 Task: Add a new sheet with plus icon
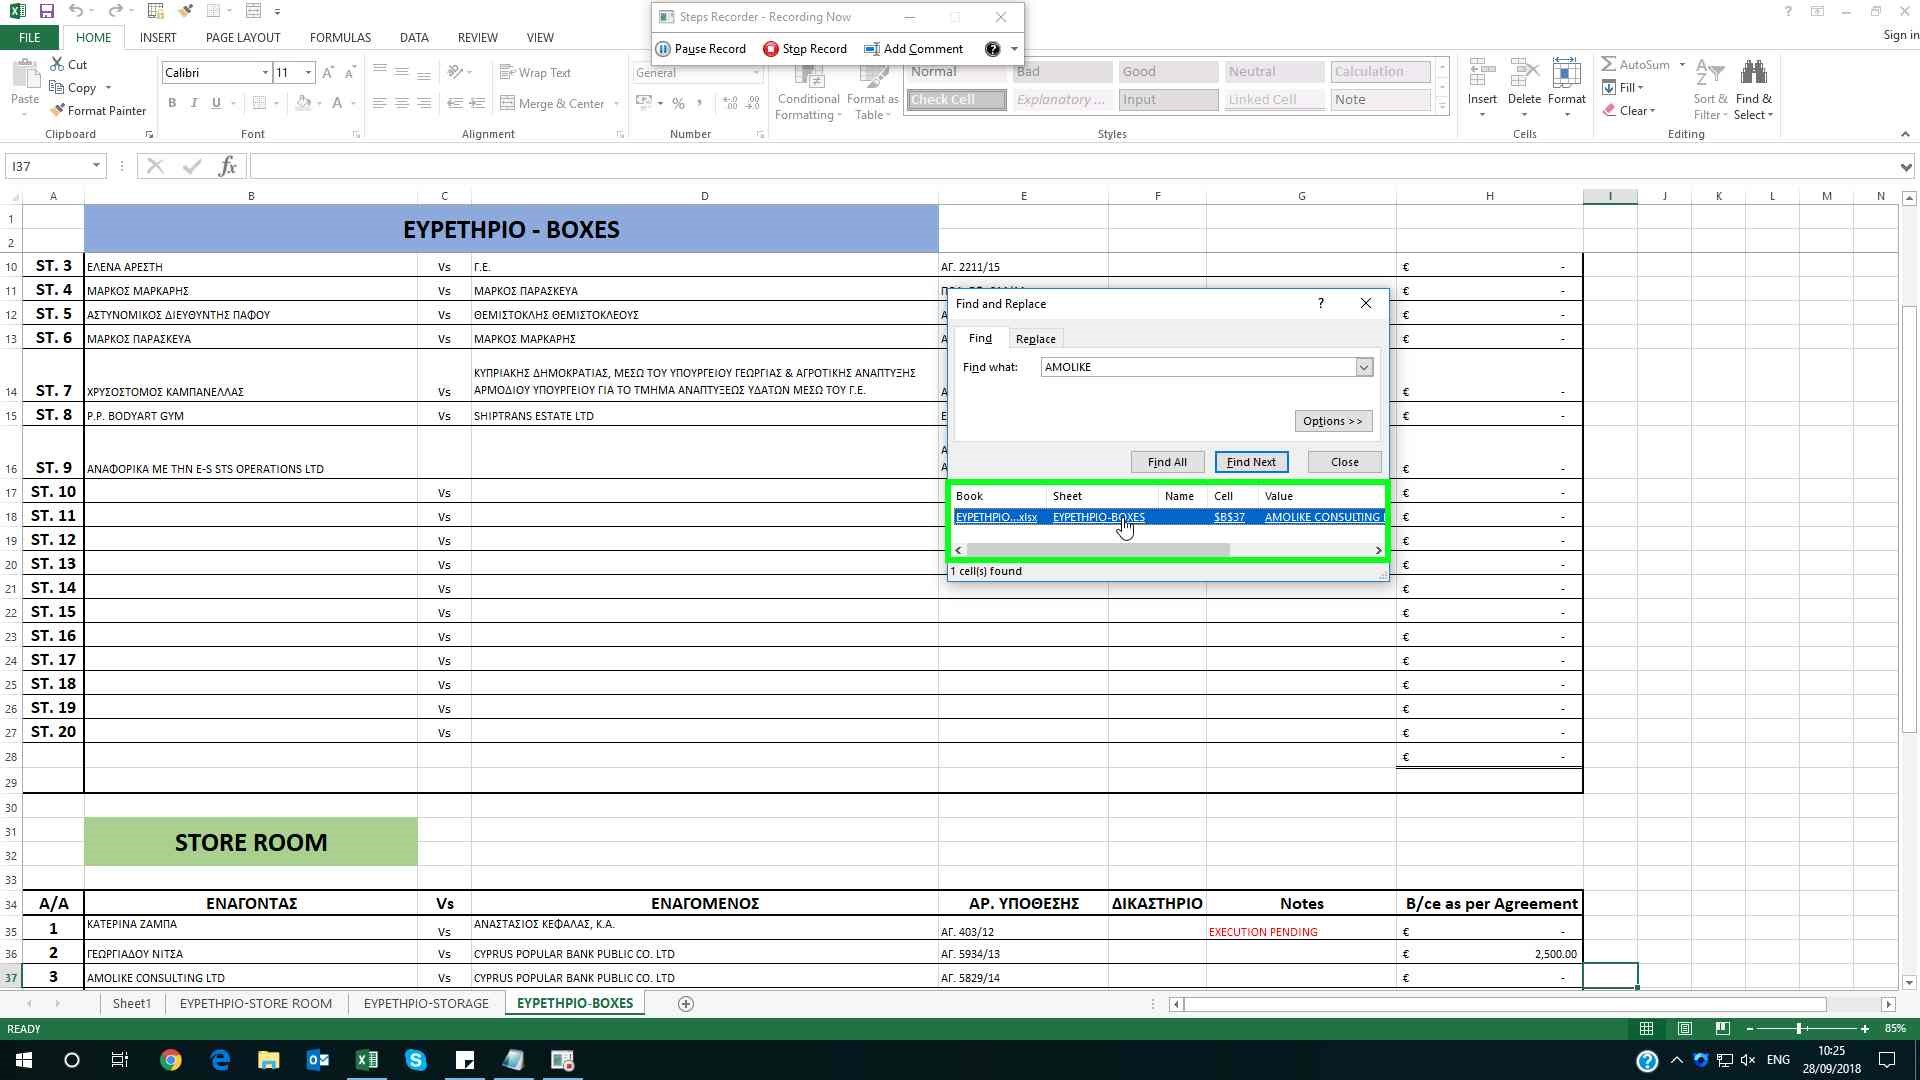(686, 1004)
